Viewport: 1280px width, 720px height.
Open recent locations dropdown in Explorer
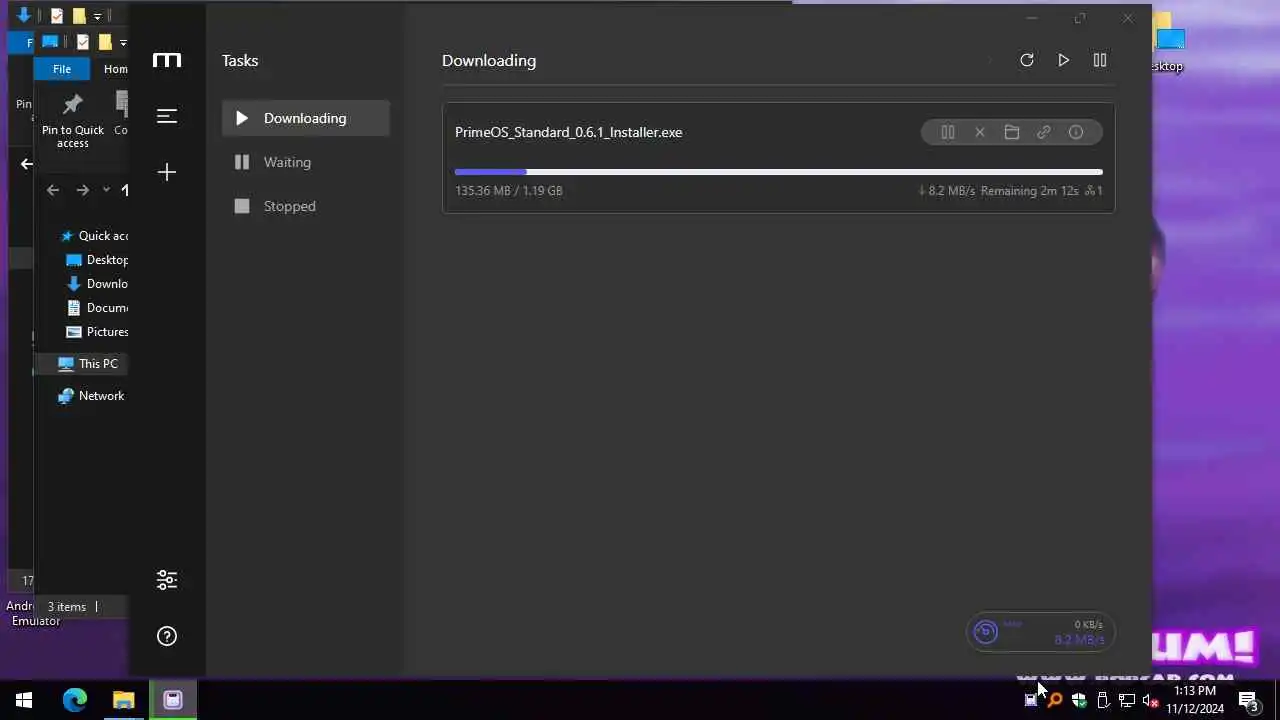[x=106, y=190]
